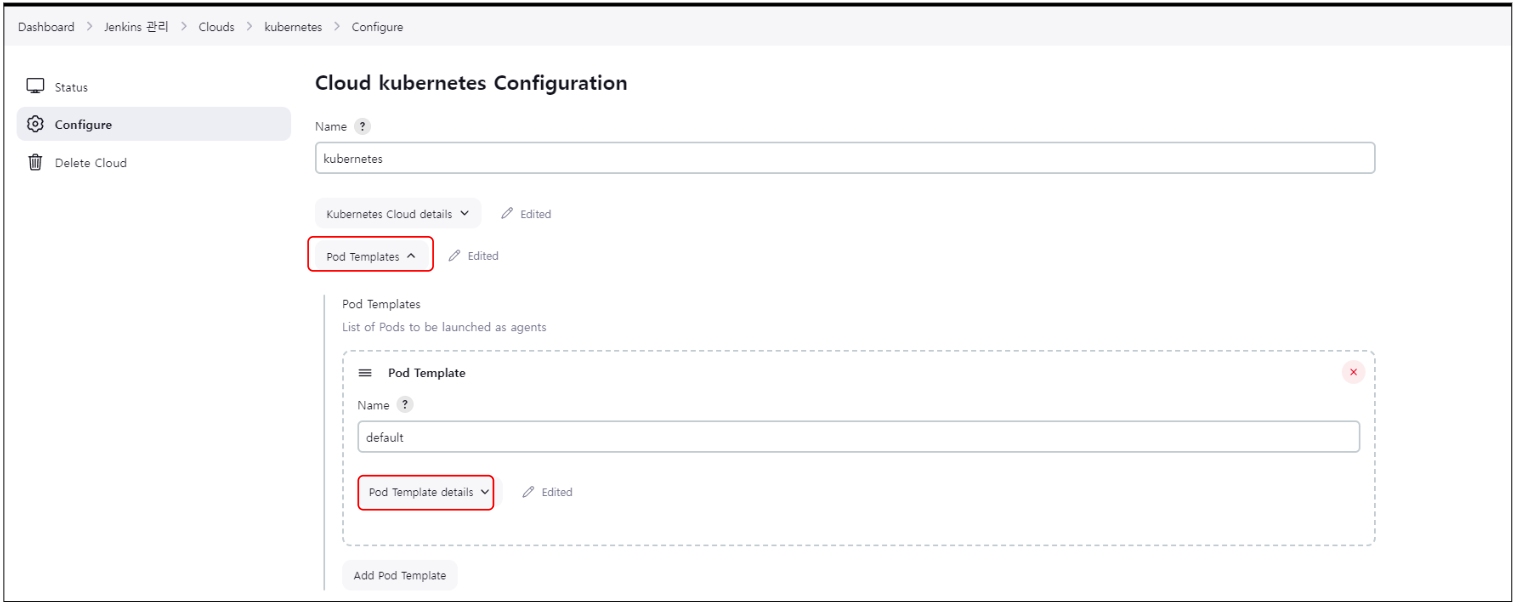The height and width of the screenshot is (604, 1514).
Task: Click the Configure breadcrumb item
Action: (x=377, y=27)
